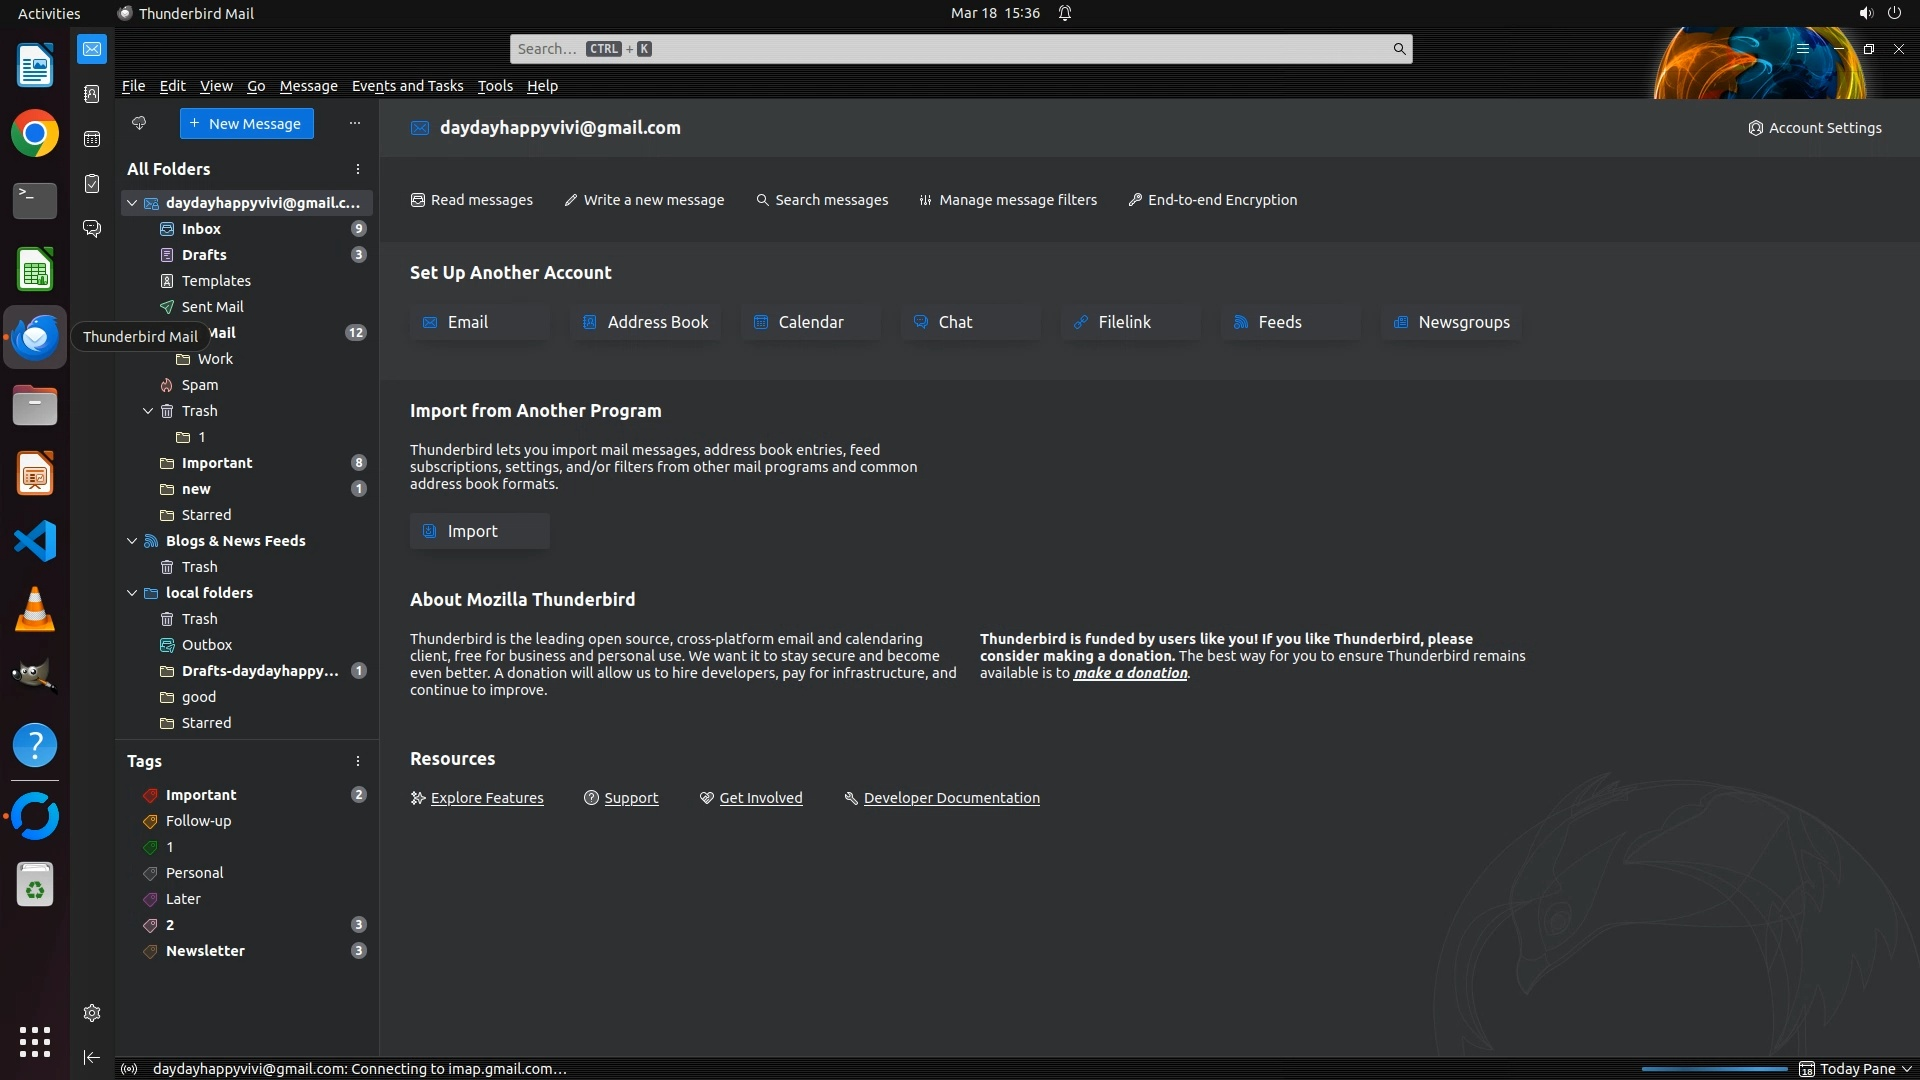Click the Get Messages cloud icon
The height and width of the screenshot is (1080, 1920).
(x=139, y=123)
